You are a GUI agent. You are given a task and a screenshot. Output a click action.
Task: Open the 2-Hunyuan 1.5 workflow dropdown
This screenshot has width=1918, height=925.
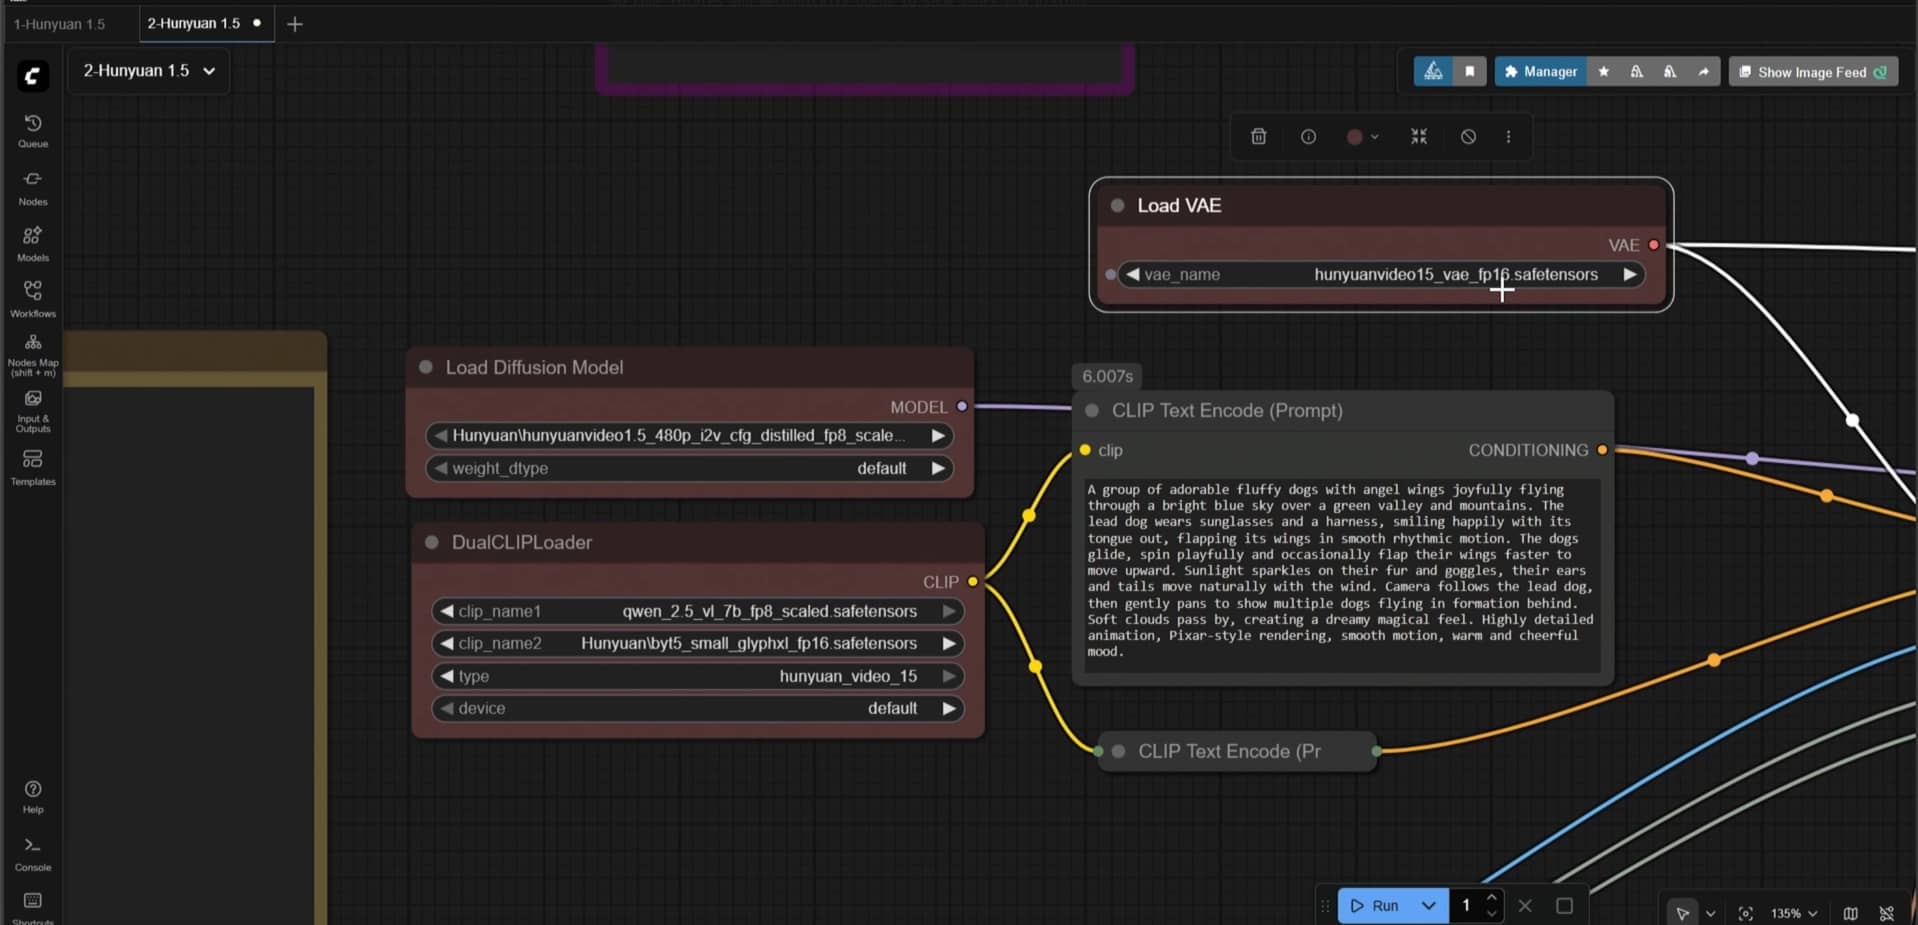tap(149, 71)
